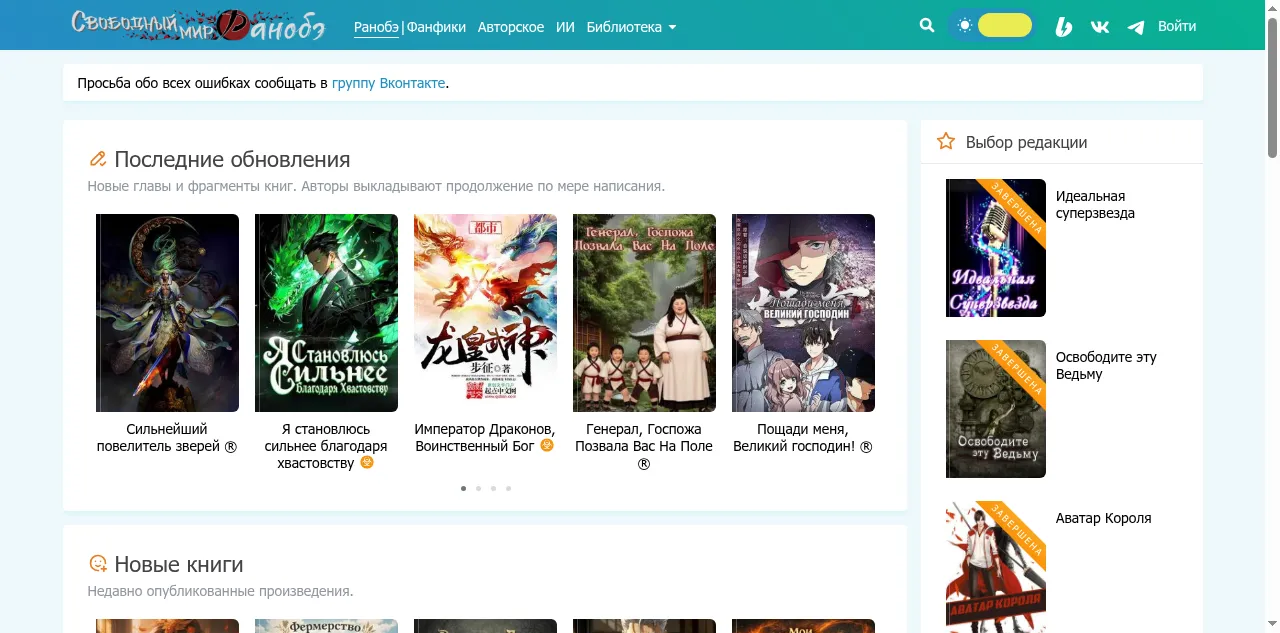The height and width of the screenshot is (633, 1280).
Task: Click orange badge after Император Драконов title
Action: tap(547, 445)
